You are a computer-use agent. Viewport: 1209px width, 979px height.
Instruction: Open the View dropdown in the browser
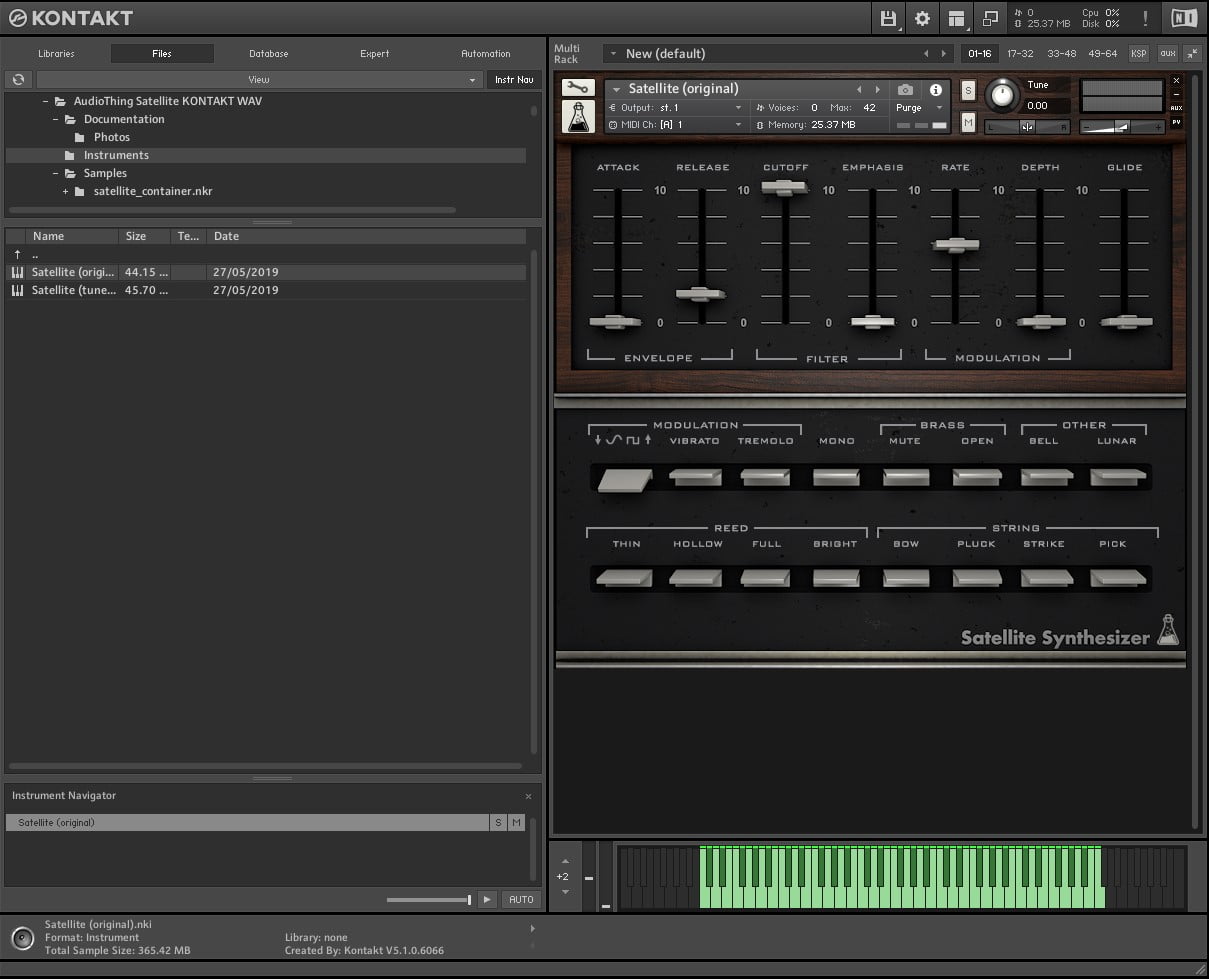259,79
